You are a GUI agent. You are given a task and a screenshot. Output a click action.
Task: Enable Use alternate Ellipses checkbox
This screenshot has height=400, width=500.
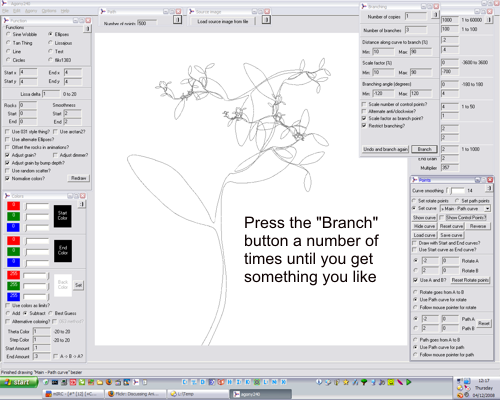[x=30, y=139]
